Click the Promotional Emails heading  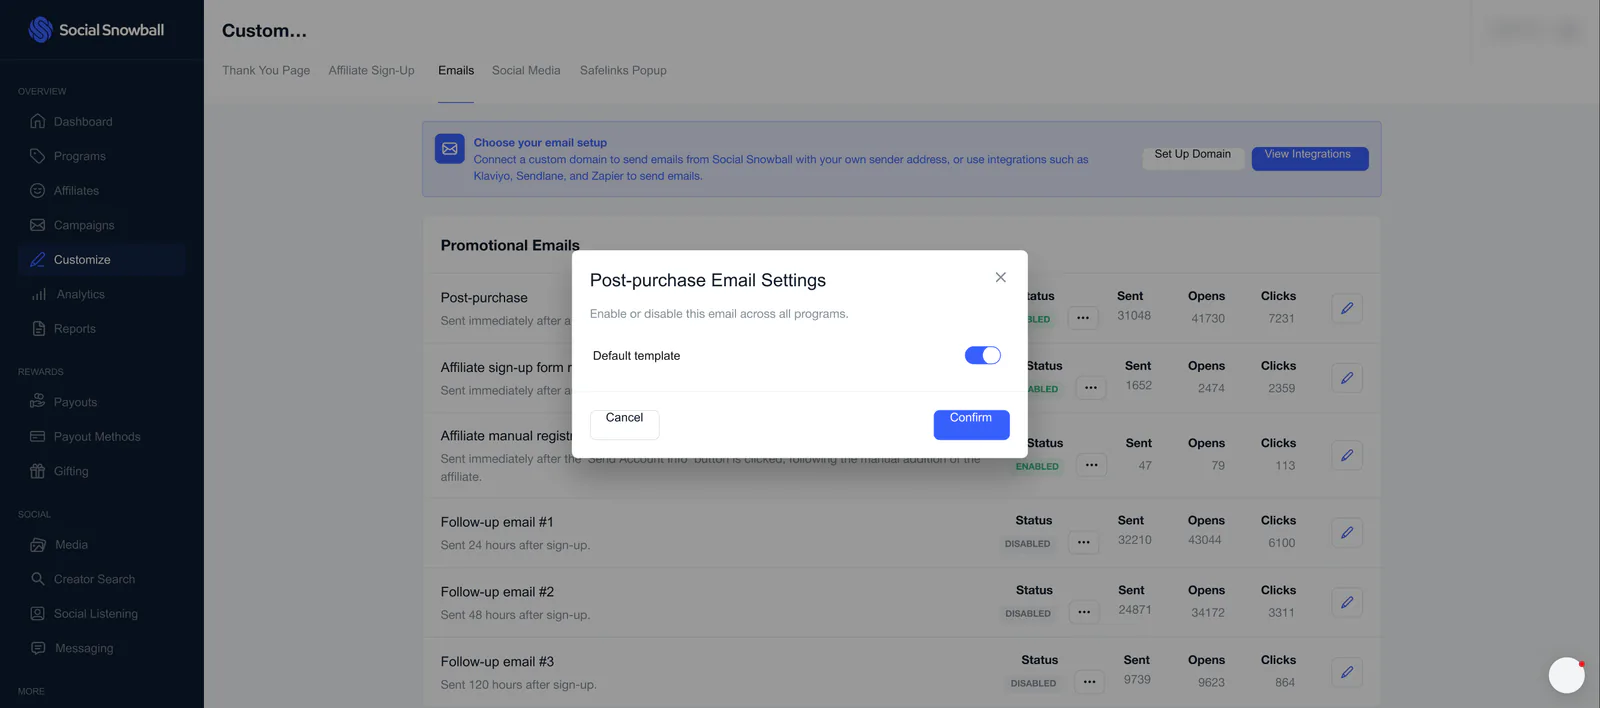510,246
